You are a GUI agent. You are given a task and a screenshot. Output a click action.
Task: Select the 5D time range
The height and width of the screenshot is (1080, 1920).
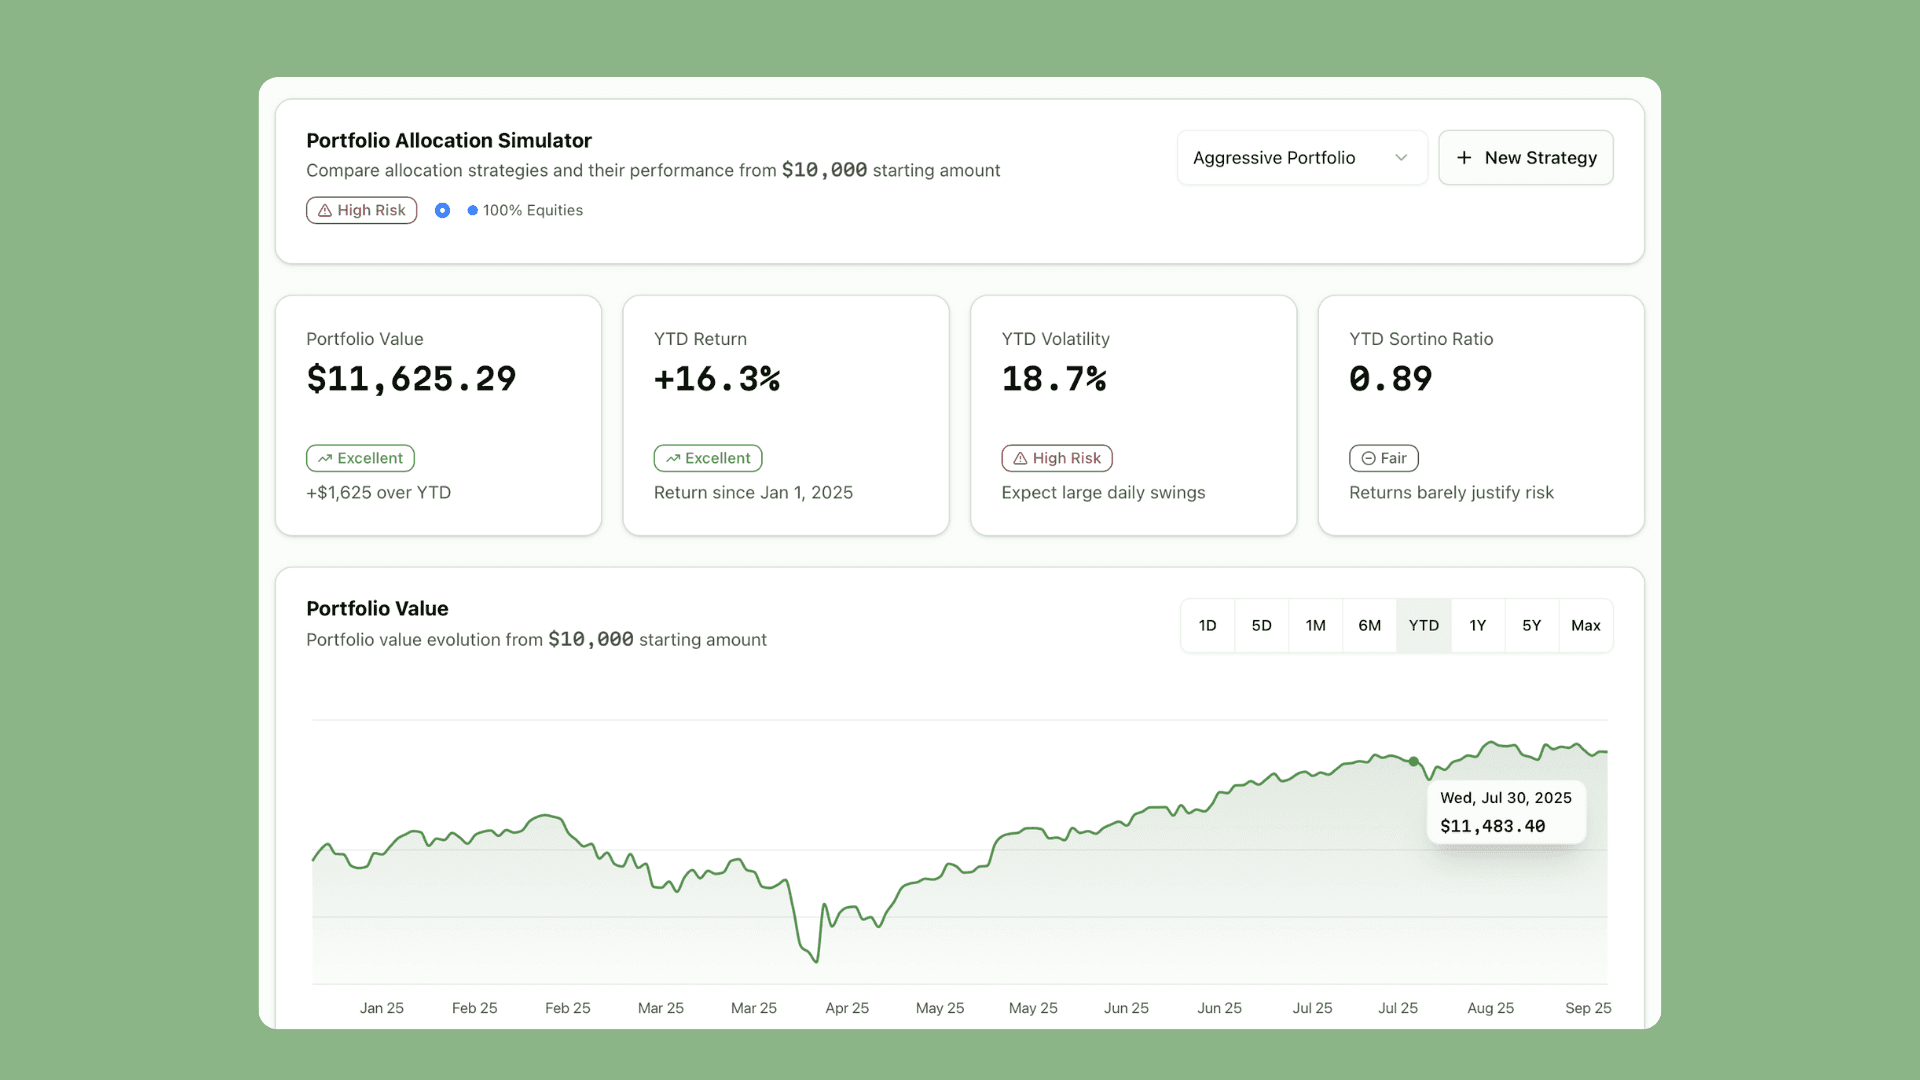tap(1262, 626)
